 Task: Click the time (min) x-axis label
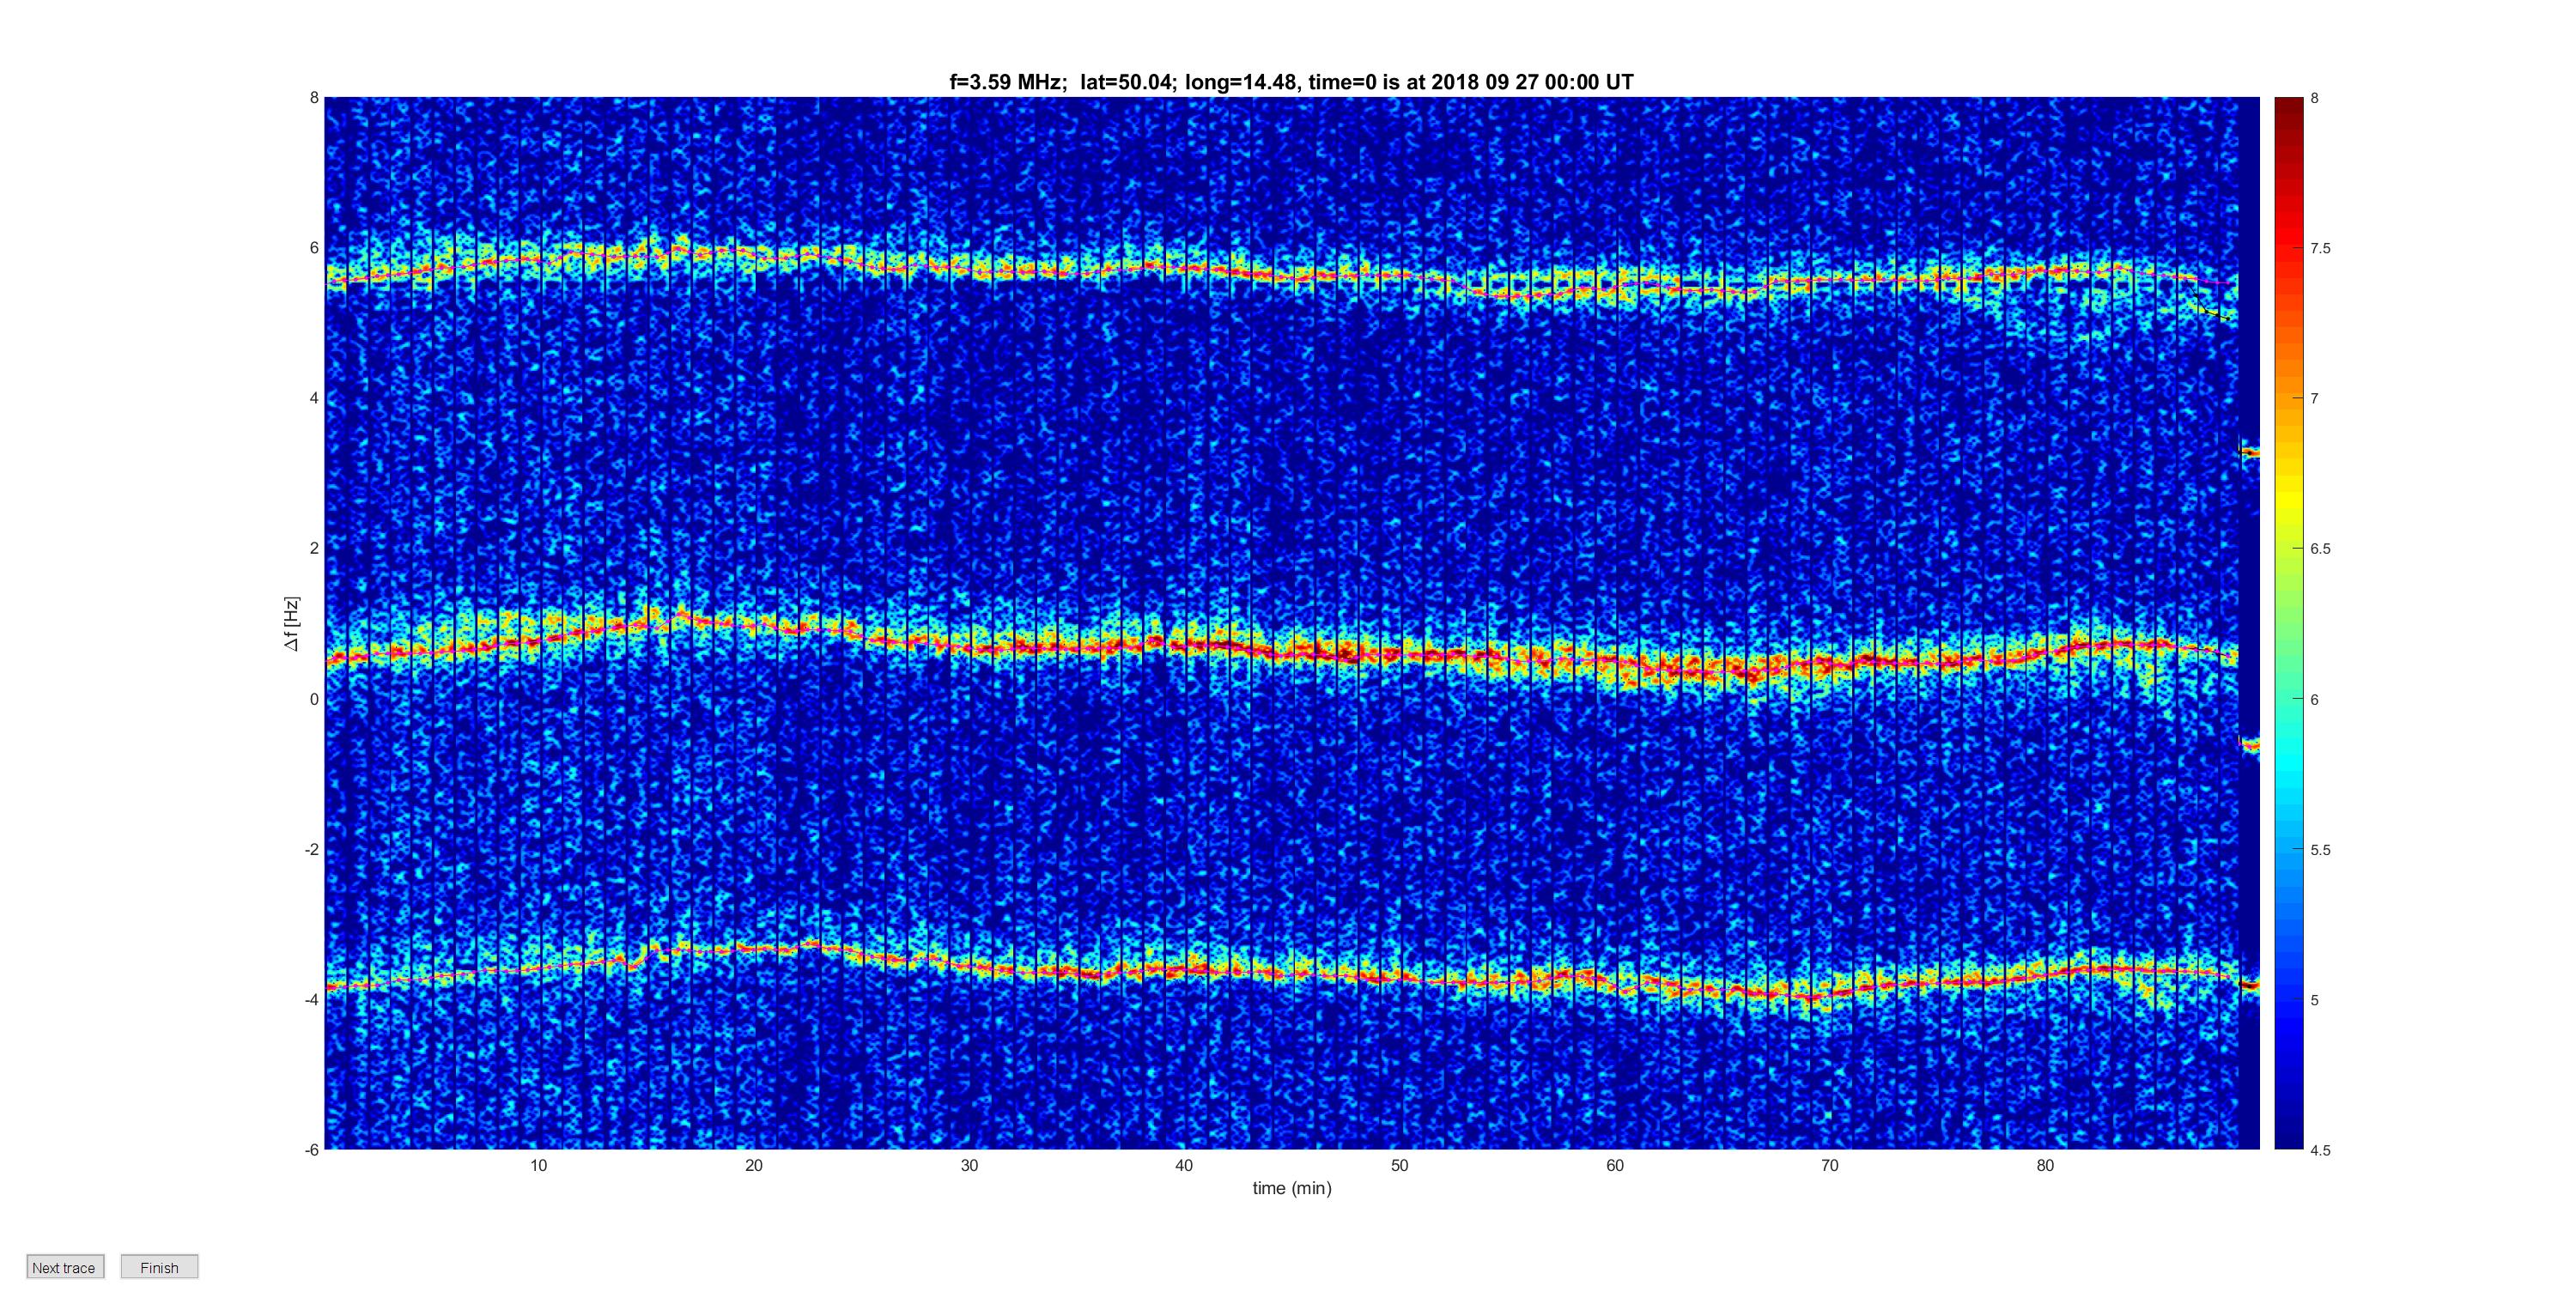click(1292, 1188)
